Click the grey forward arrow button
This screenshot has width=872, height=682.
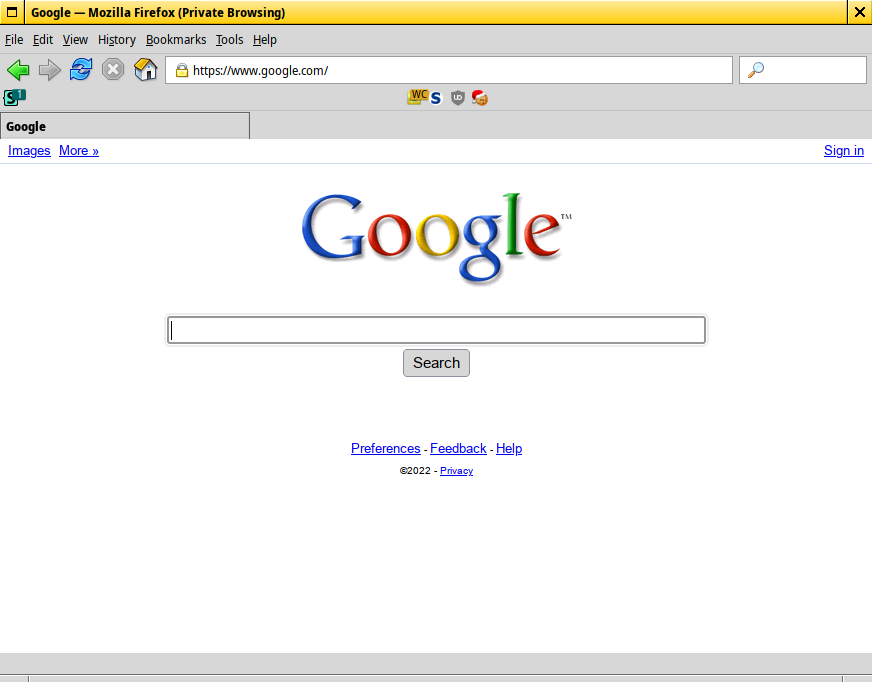[49, 70]
